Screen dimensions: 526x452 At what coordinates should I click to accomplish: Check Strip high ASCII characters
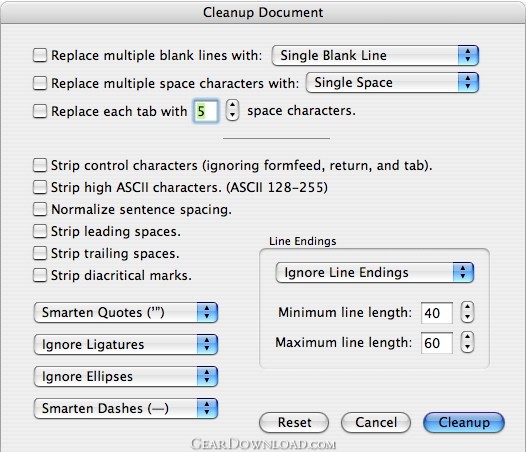click(40, 187)
